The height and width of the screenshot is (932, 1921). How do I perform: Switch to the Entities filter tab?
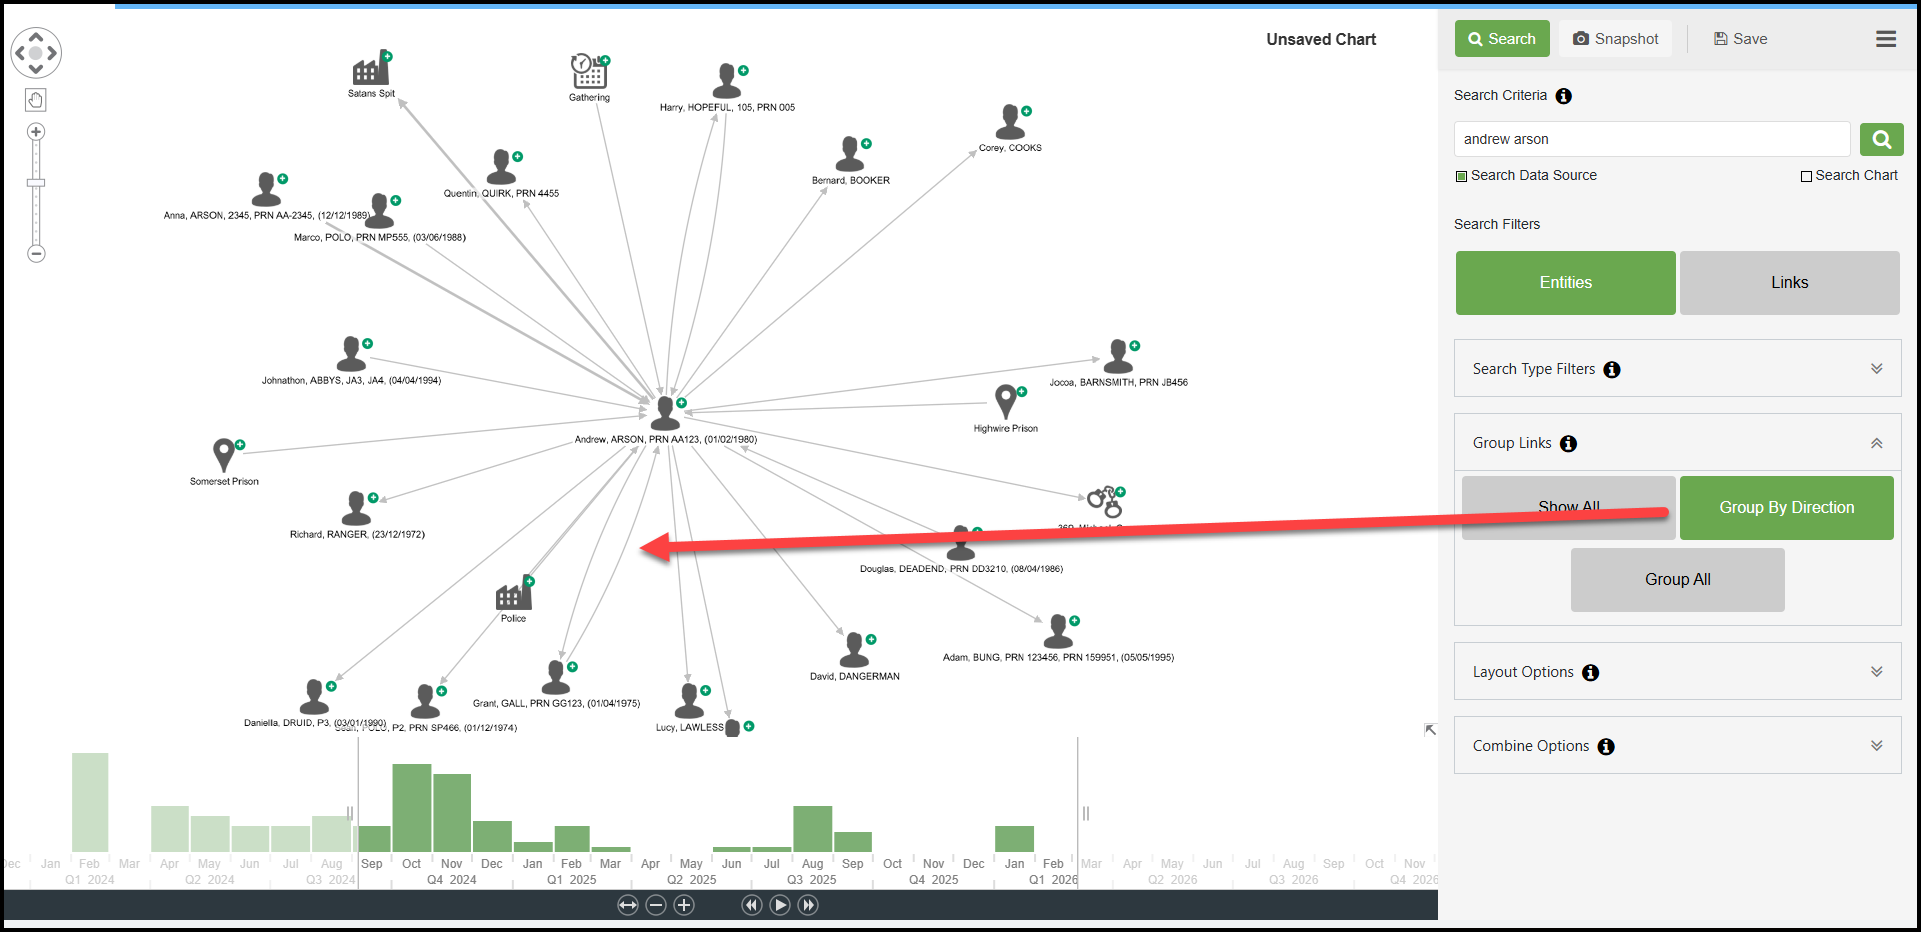pyautogui.click(x=1565, y=283)
